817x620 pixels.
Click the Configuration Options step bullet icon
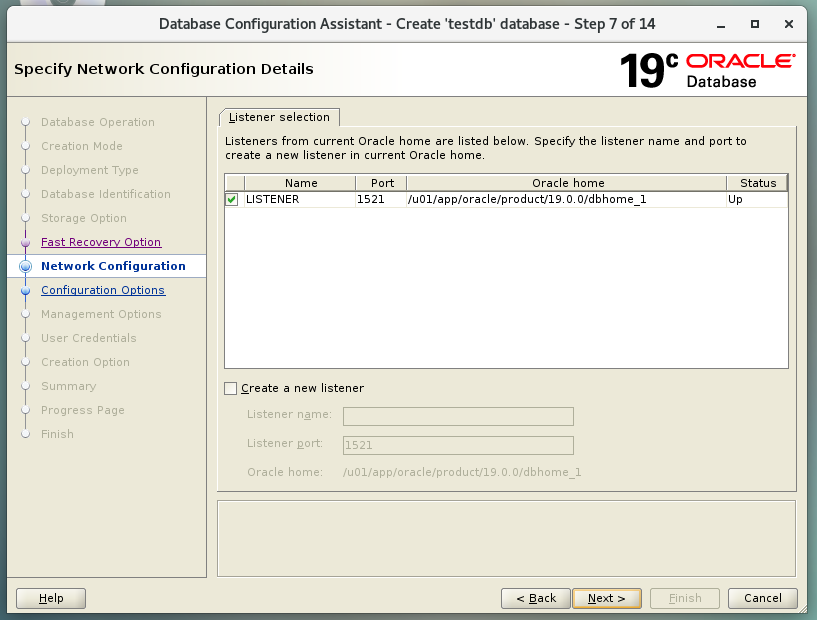(x=25, y=291)
